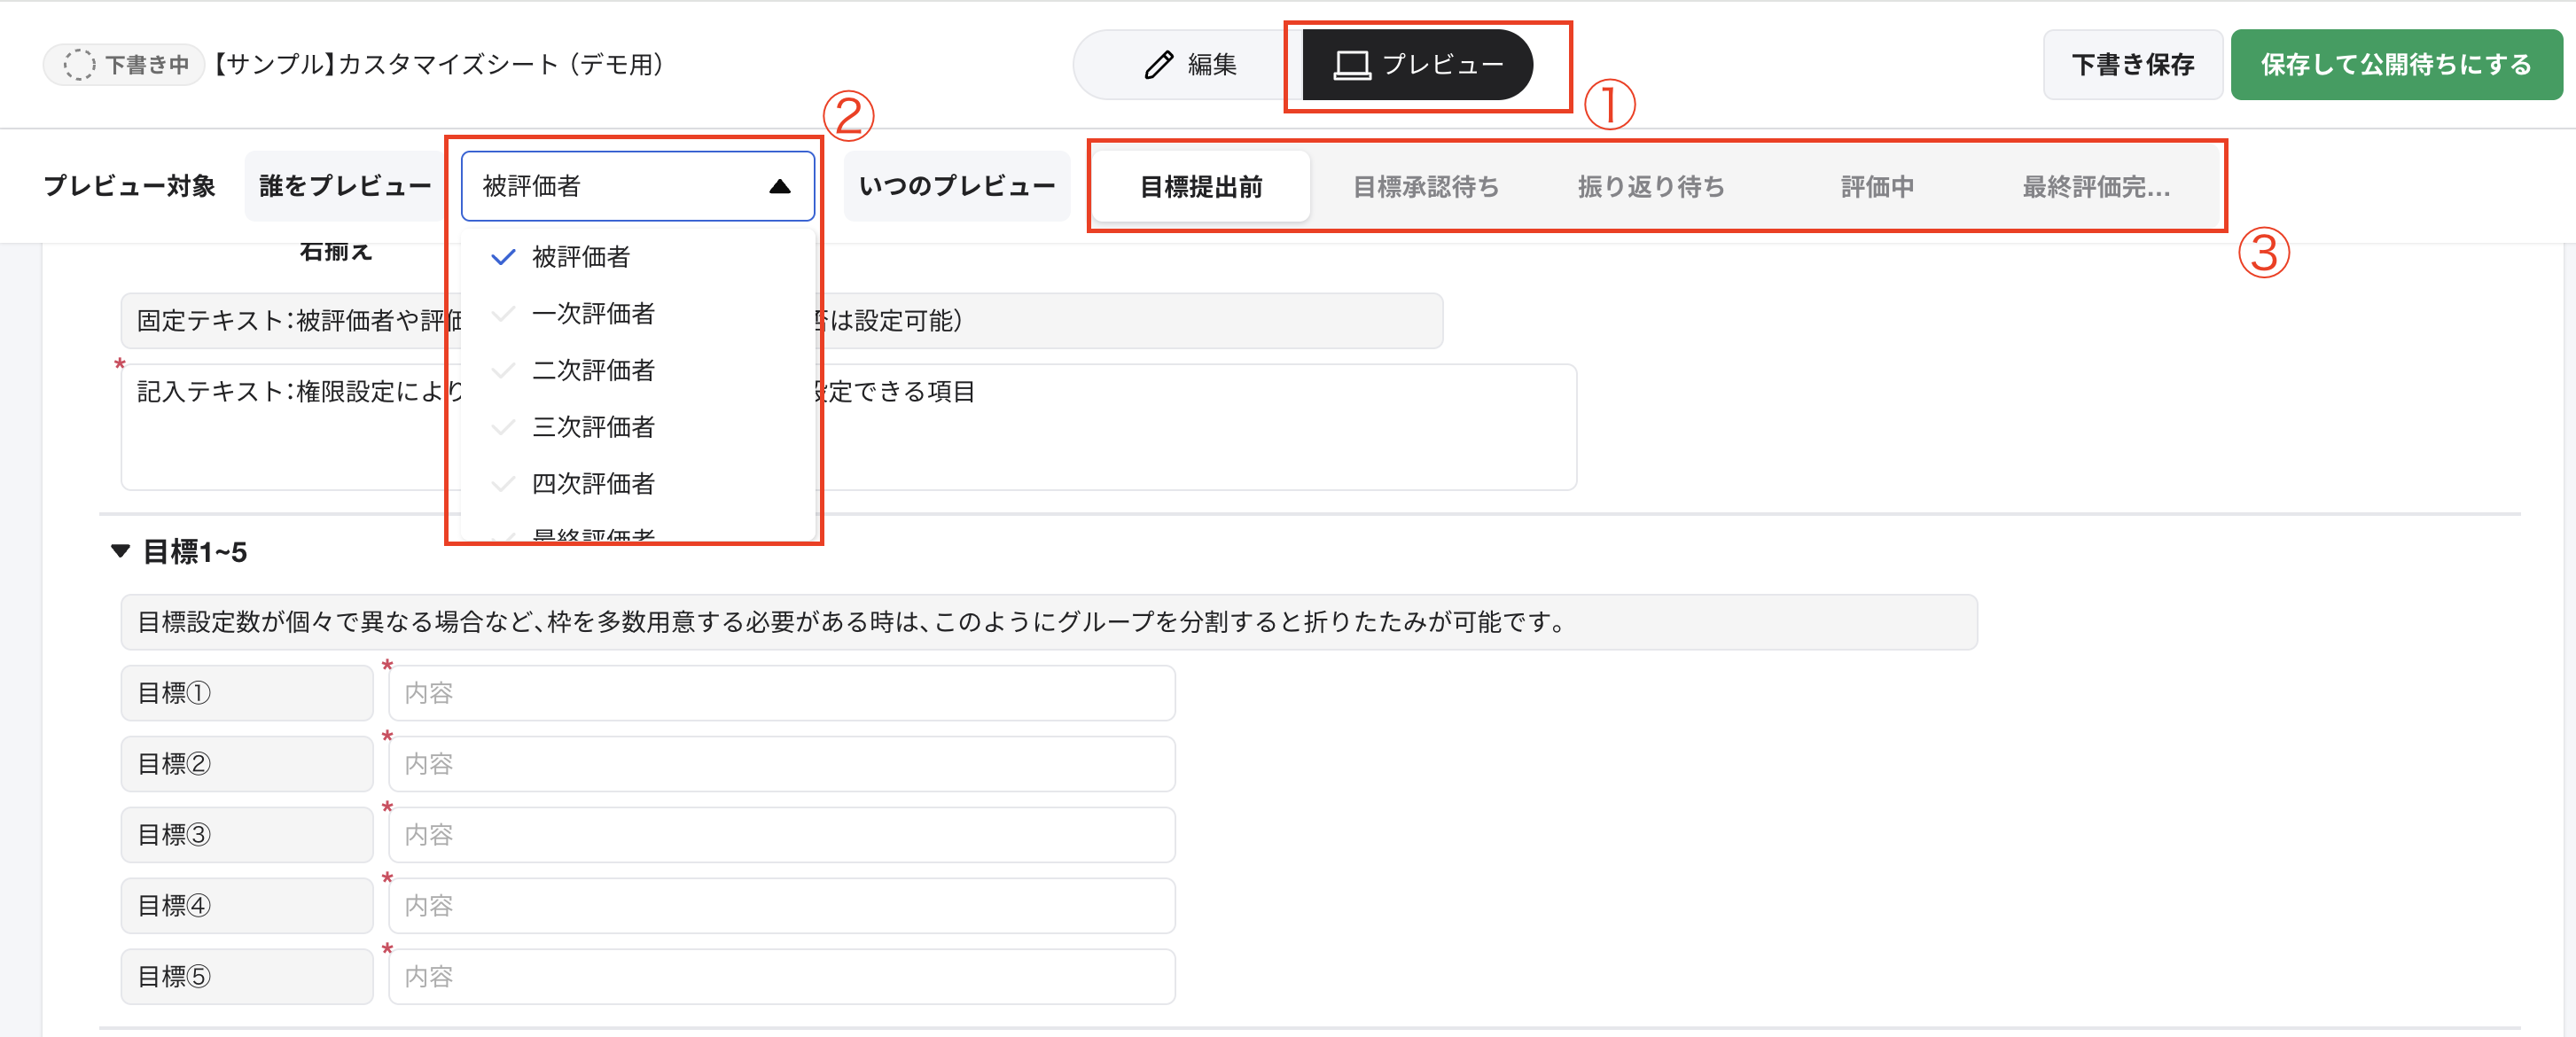Switch to the 目標承認待ち tab

tap(1425, 186)
